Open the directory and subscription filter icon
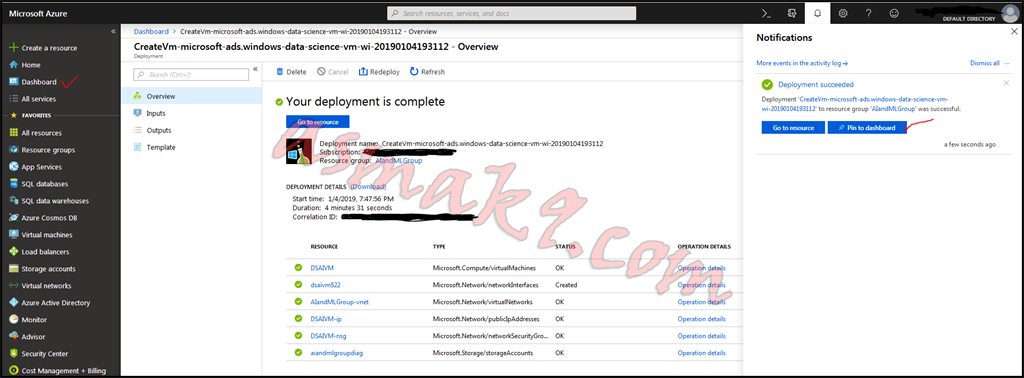 (792, 13)
